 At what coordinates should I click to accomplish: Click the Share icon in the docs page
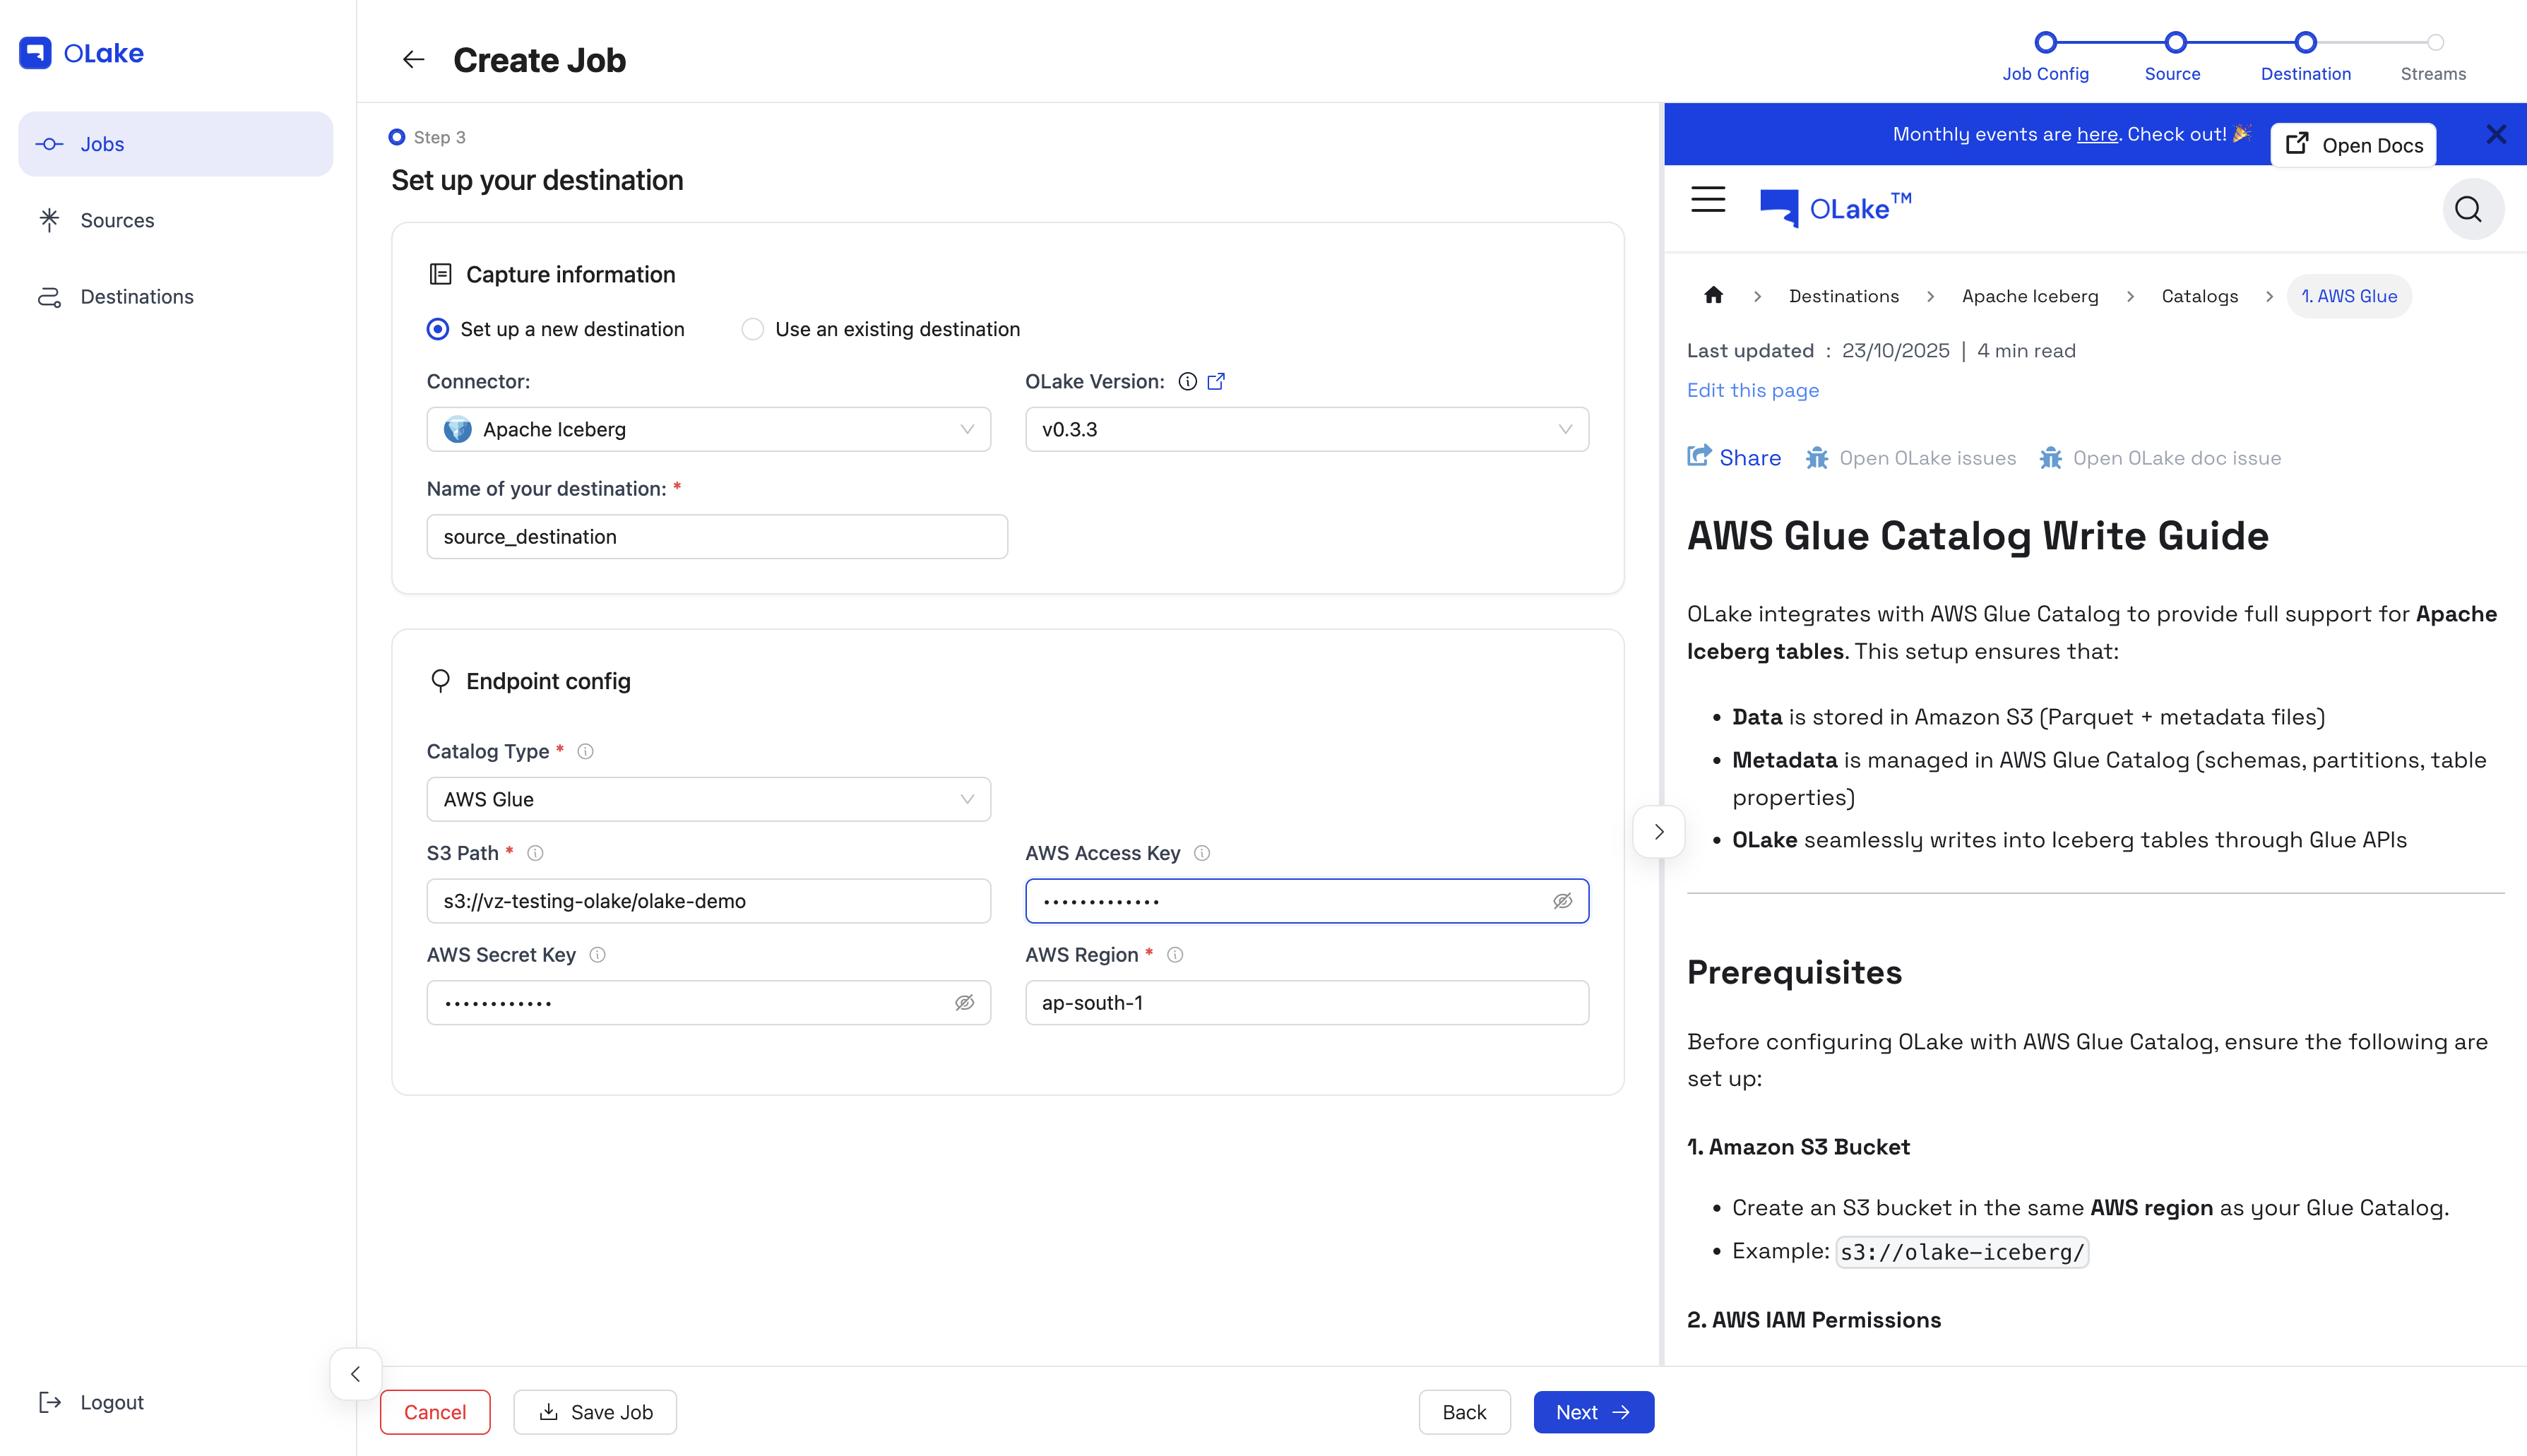(x=1700, y=456)
